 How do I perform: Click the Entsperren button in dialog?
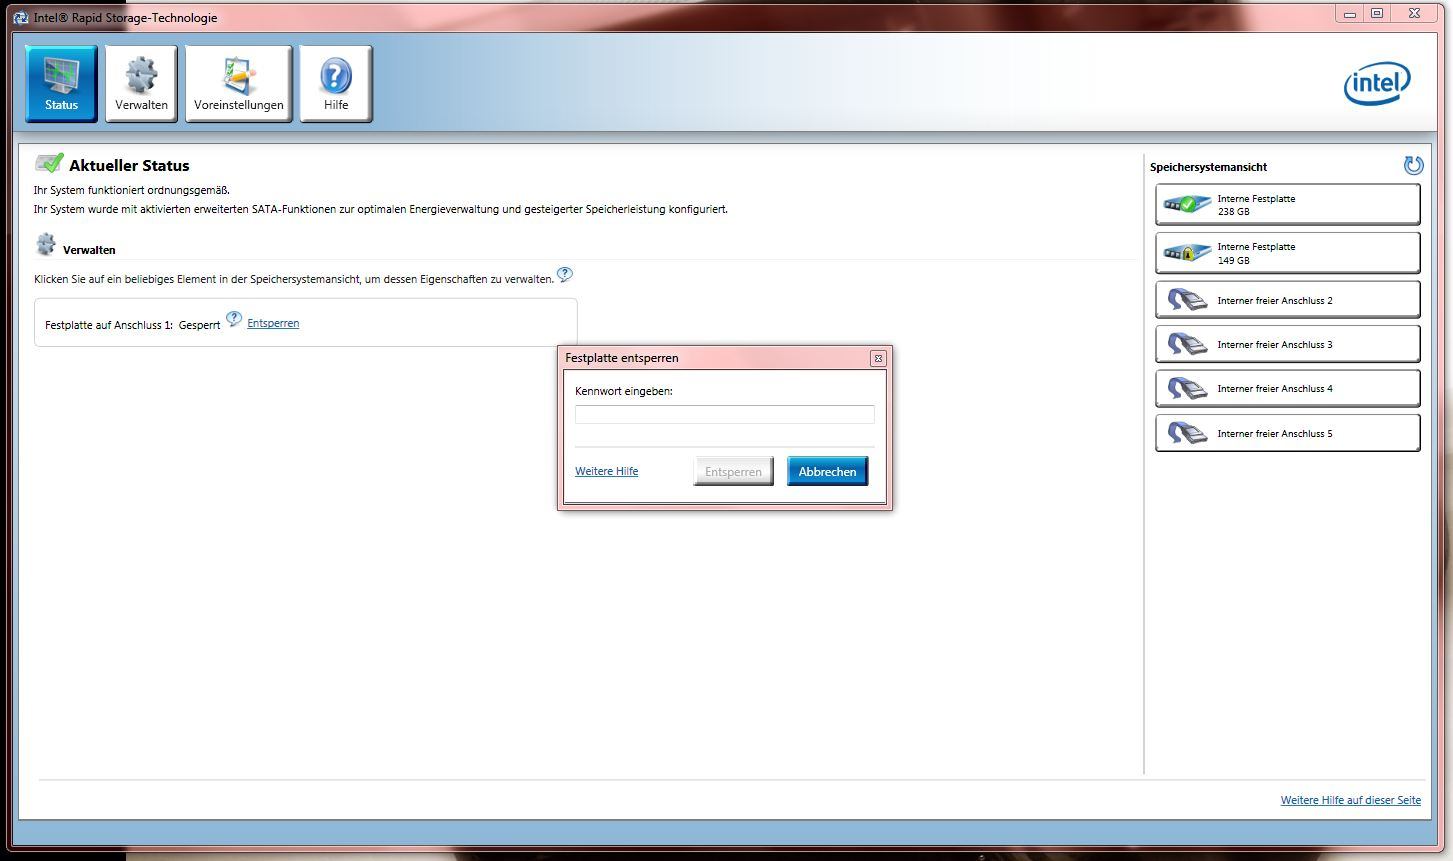pos(733,472)
